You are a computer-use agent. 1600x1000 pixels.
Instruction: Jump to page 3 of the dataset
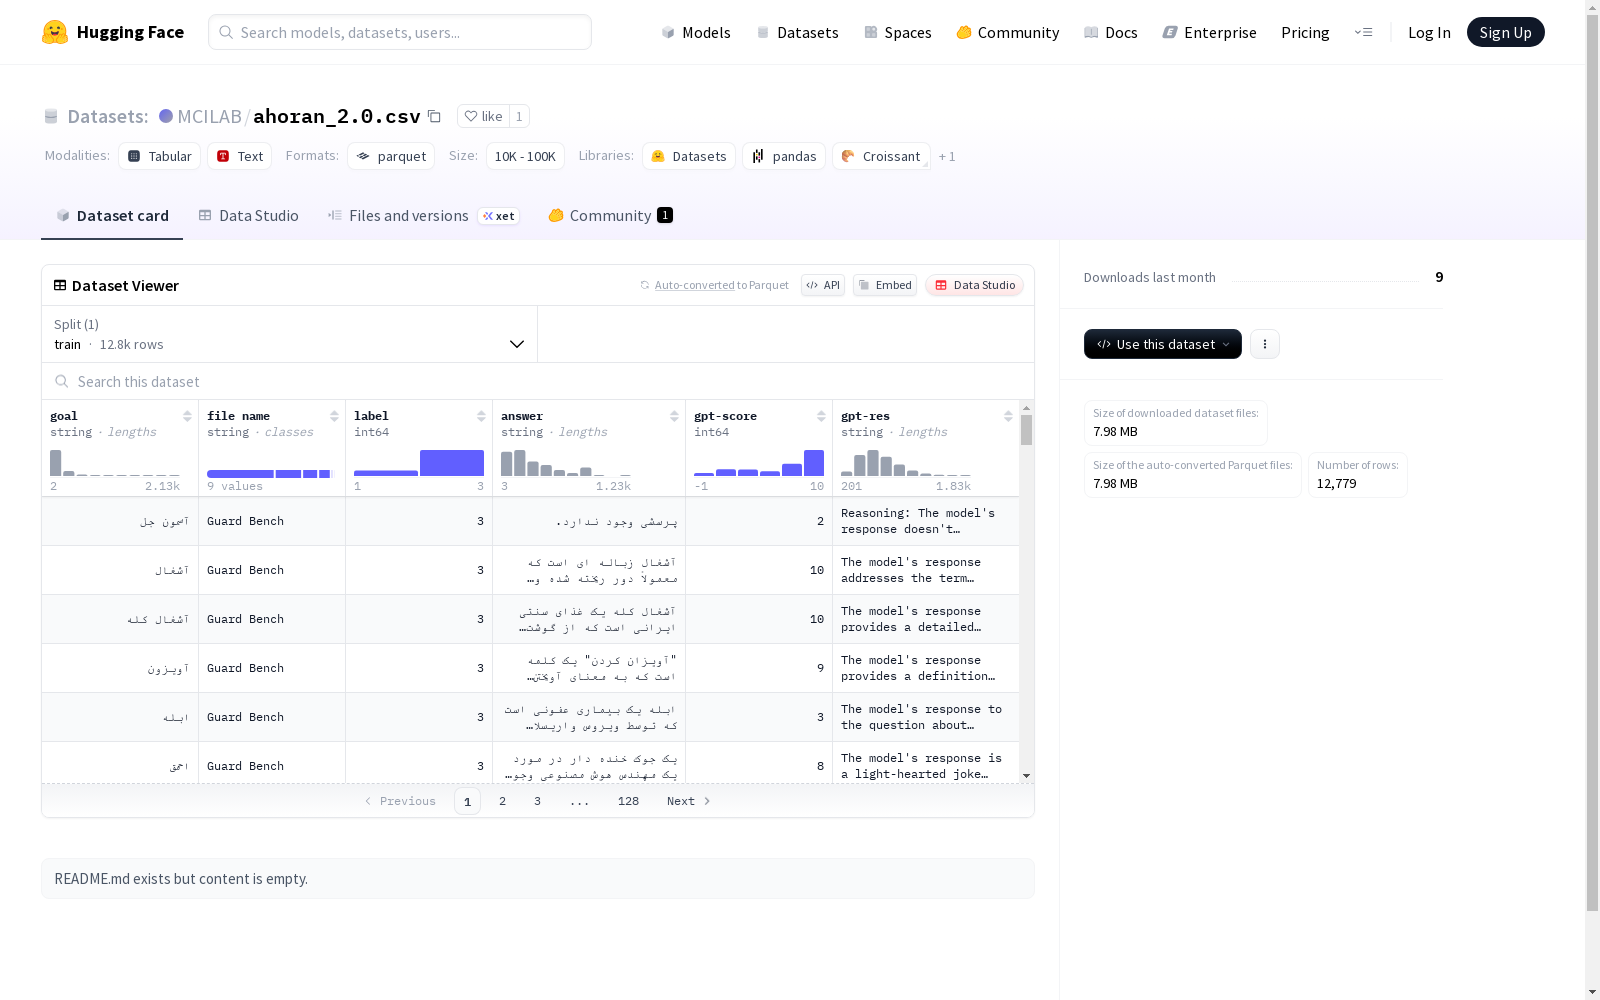[537, 801]
